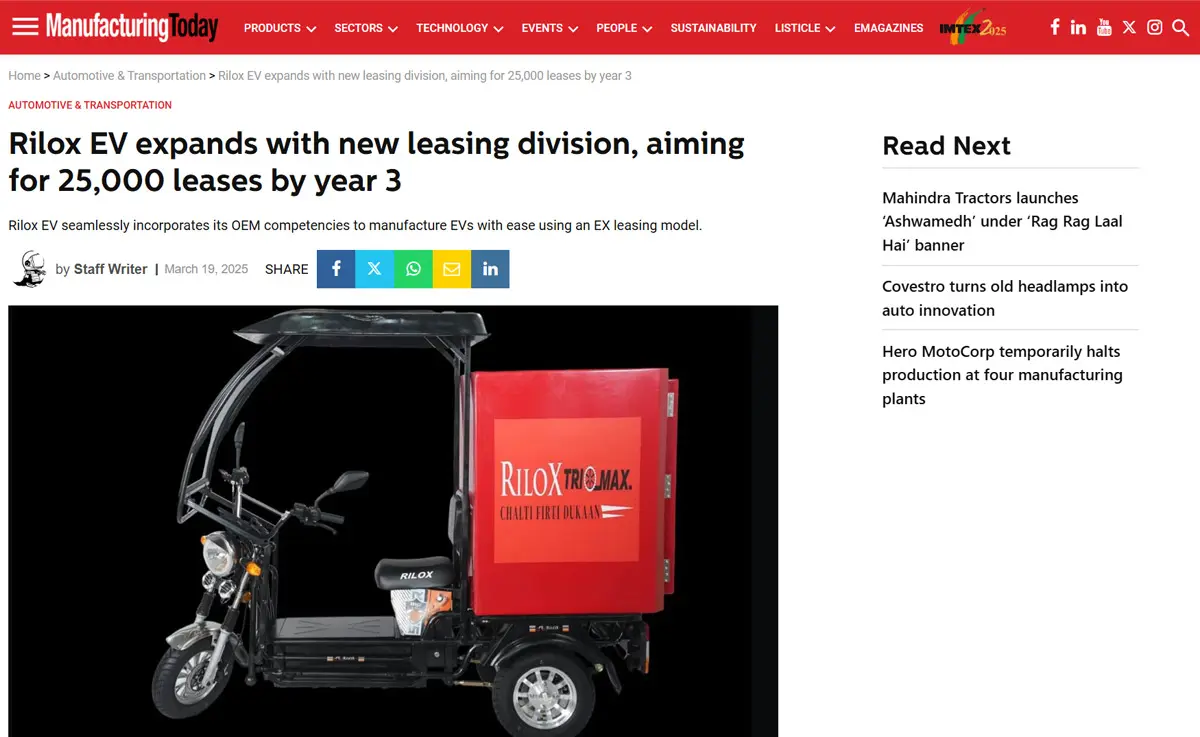Click the Rilox EV three-wheeler image
This screenshot has height=737, width=1200.
click(393, 521)
